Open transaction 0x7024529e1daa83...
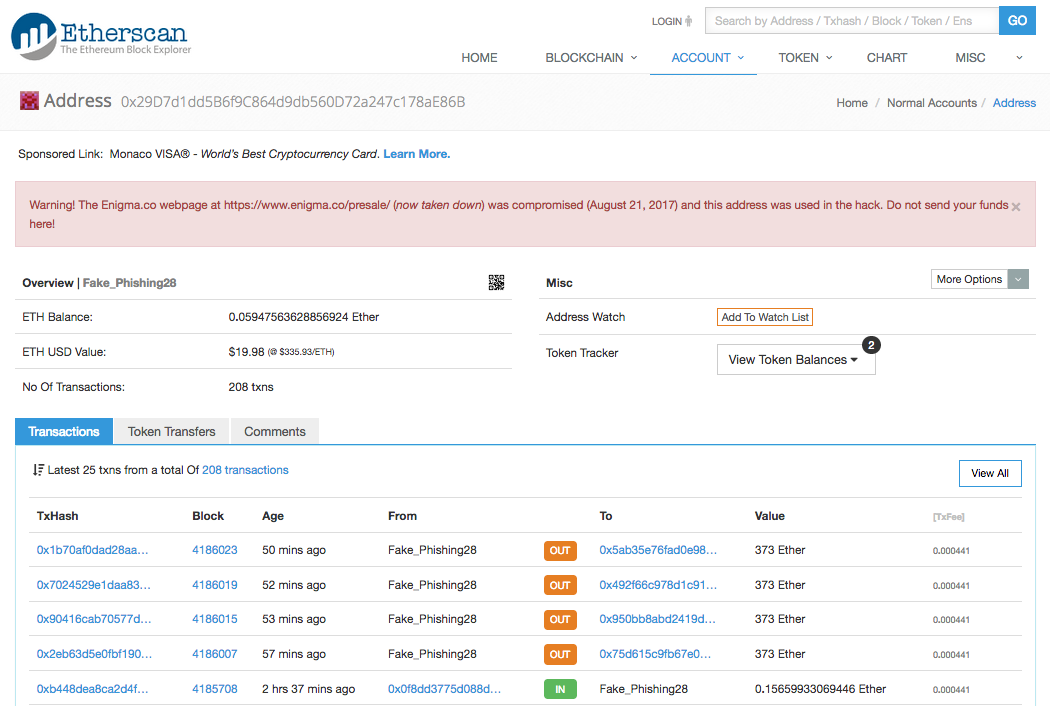Image resolution: width=1050 pixels, height=706 pixels. tap(94, 585)
